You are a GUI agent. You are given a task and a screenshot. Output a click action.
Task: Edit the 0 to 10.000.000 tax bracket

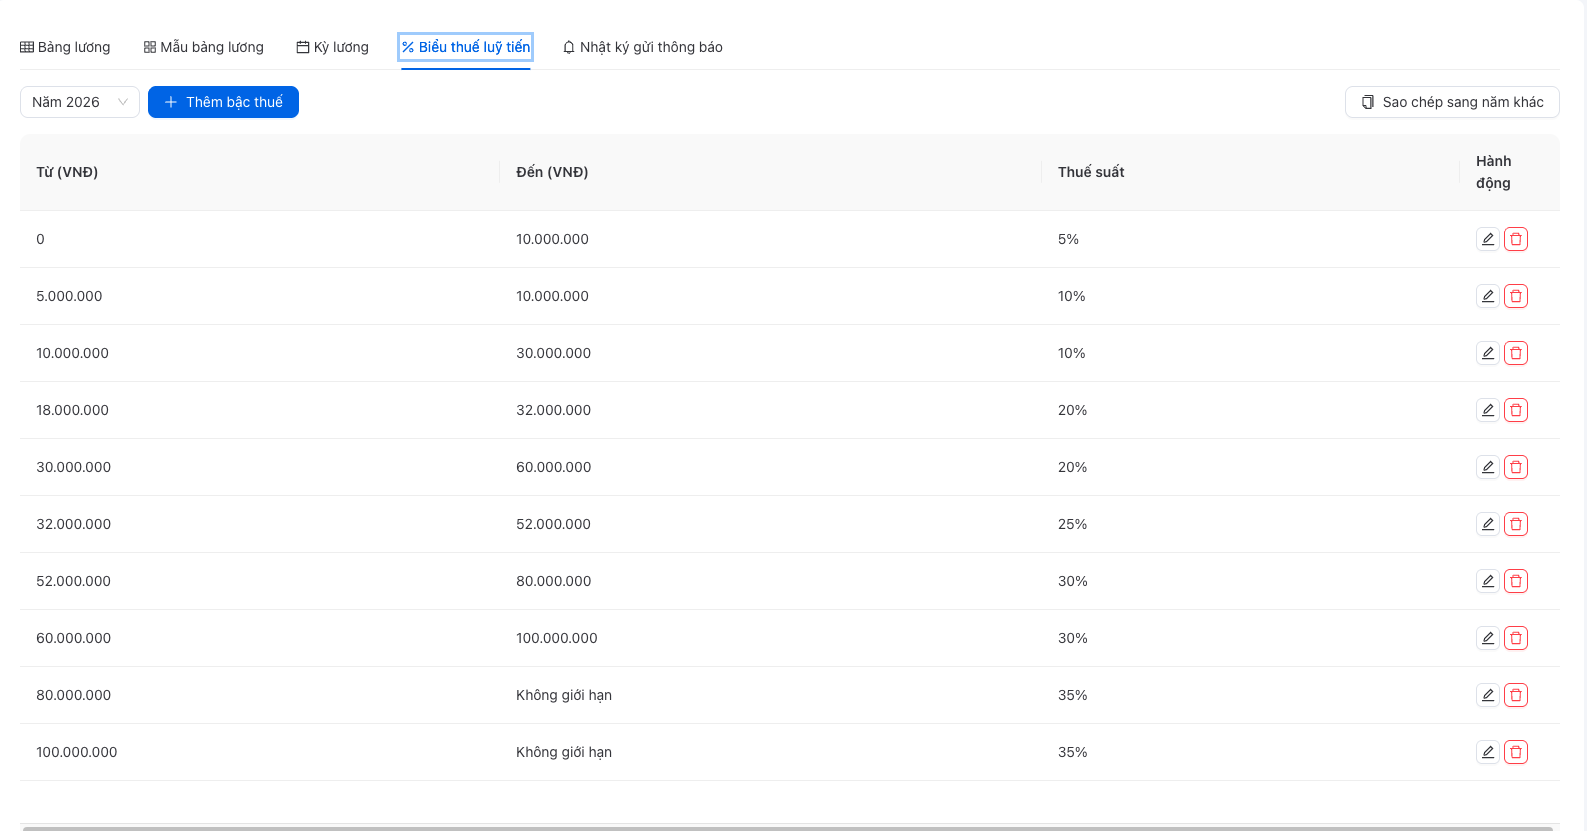[x=1488, y=239]
